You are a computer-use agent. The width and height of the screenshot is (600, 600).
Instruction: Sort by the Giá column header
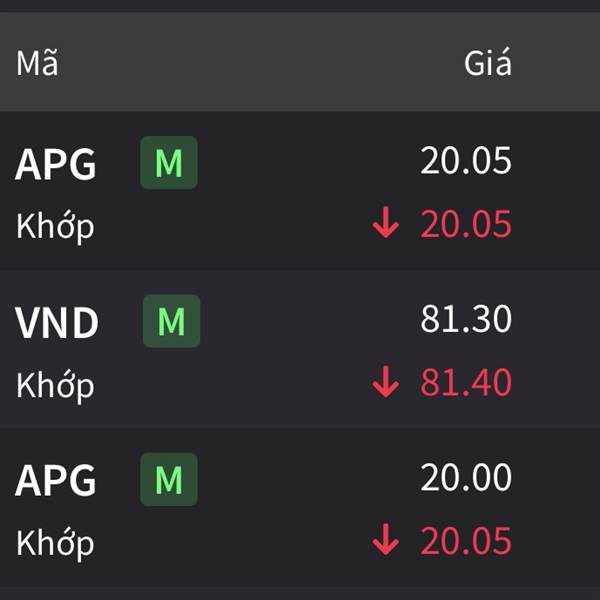(x=488, y=62)
